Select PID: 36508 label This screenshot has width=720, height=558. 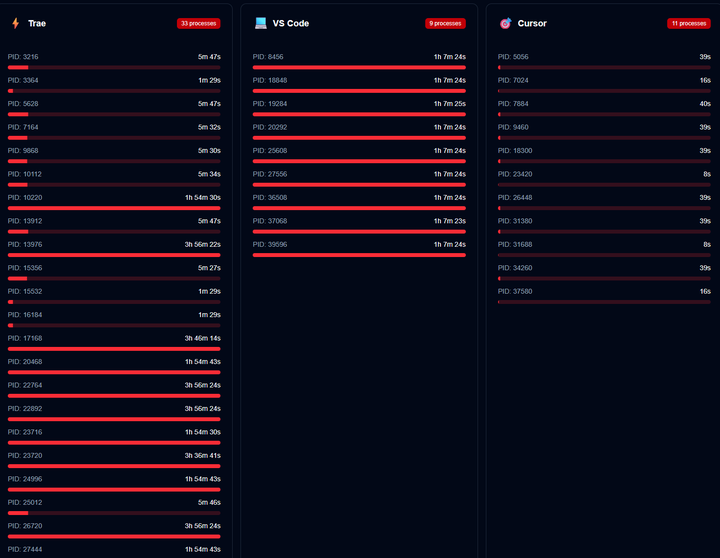(270, 197)
